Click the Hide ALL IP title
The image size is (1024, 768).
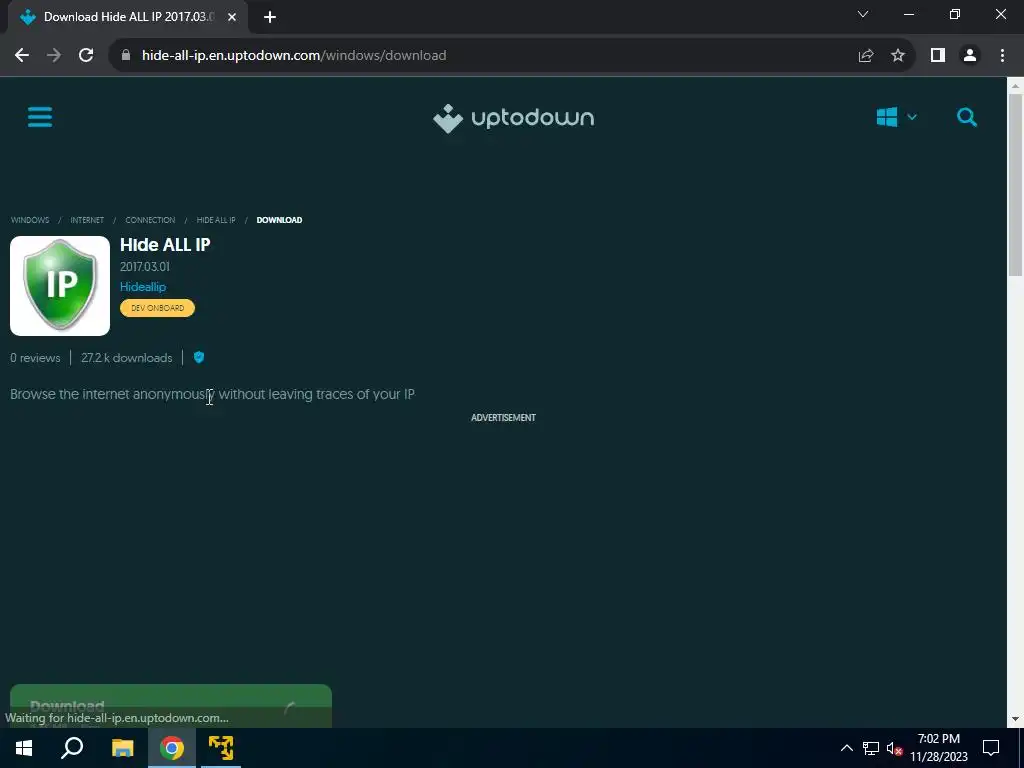pos(165,245)
